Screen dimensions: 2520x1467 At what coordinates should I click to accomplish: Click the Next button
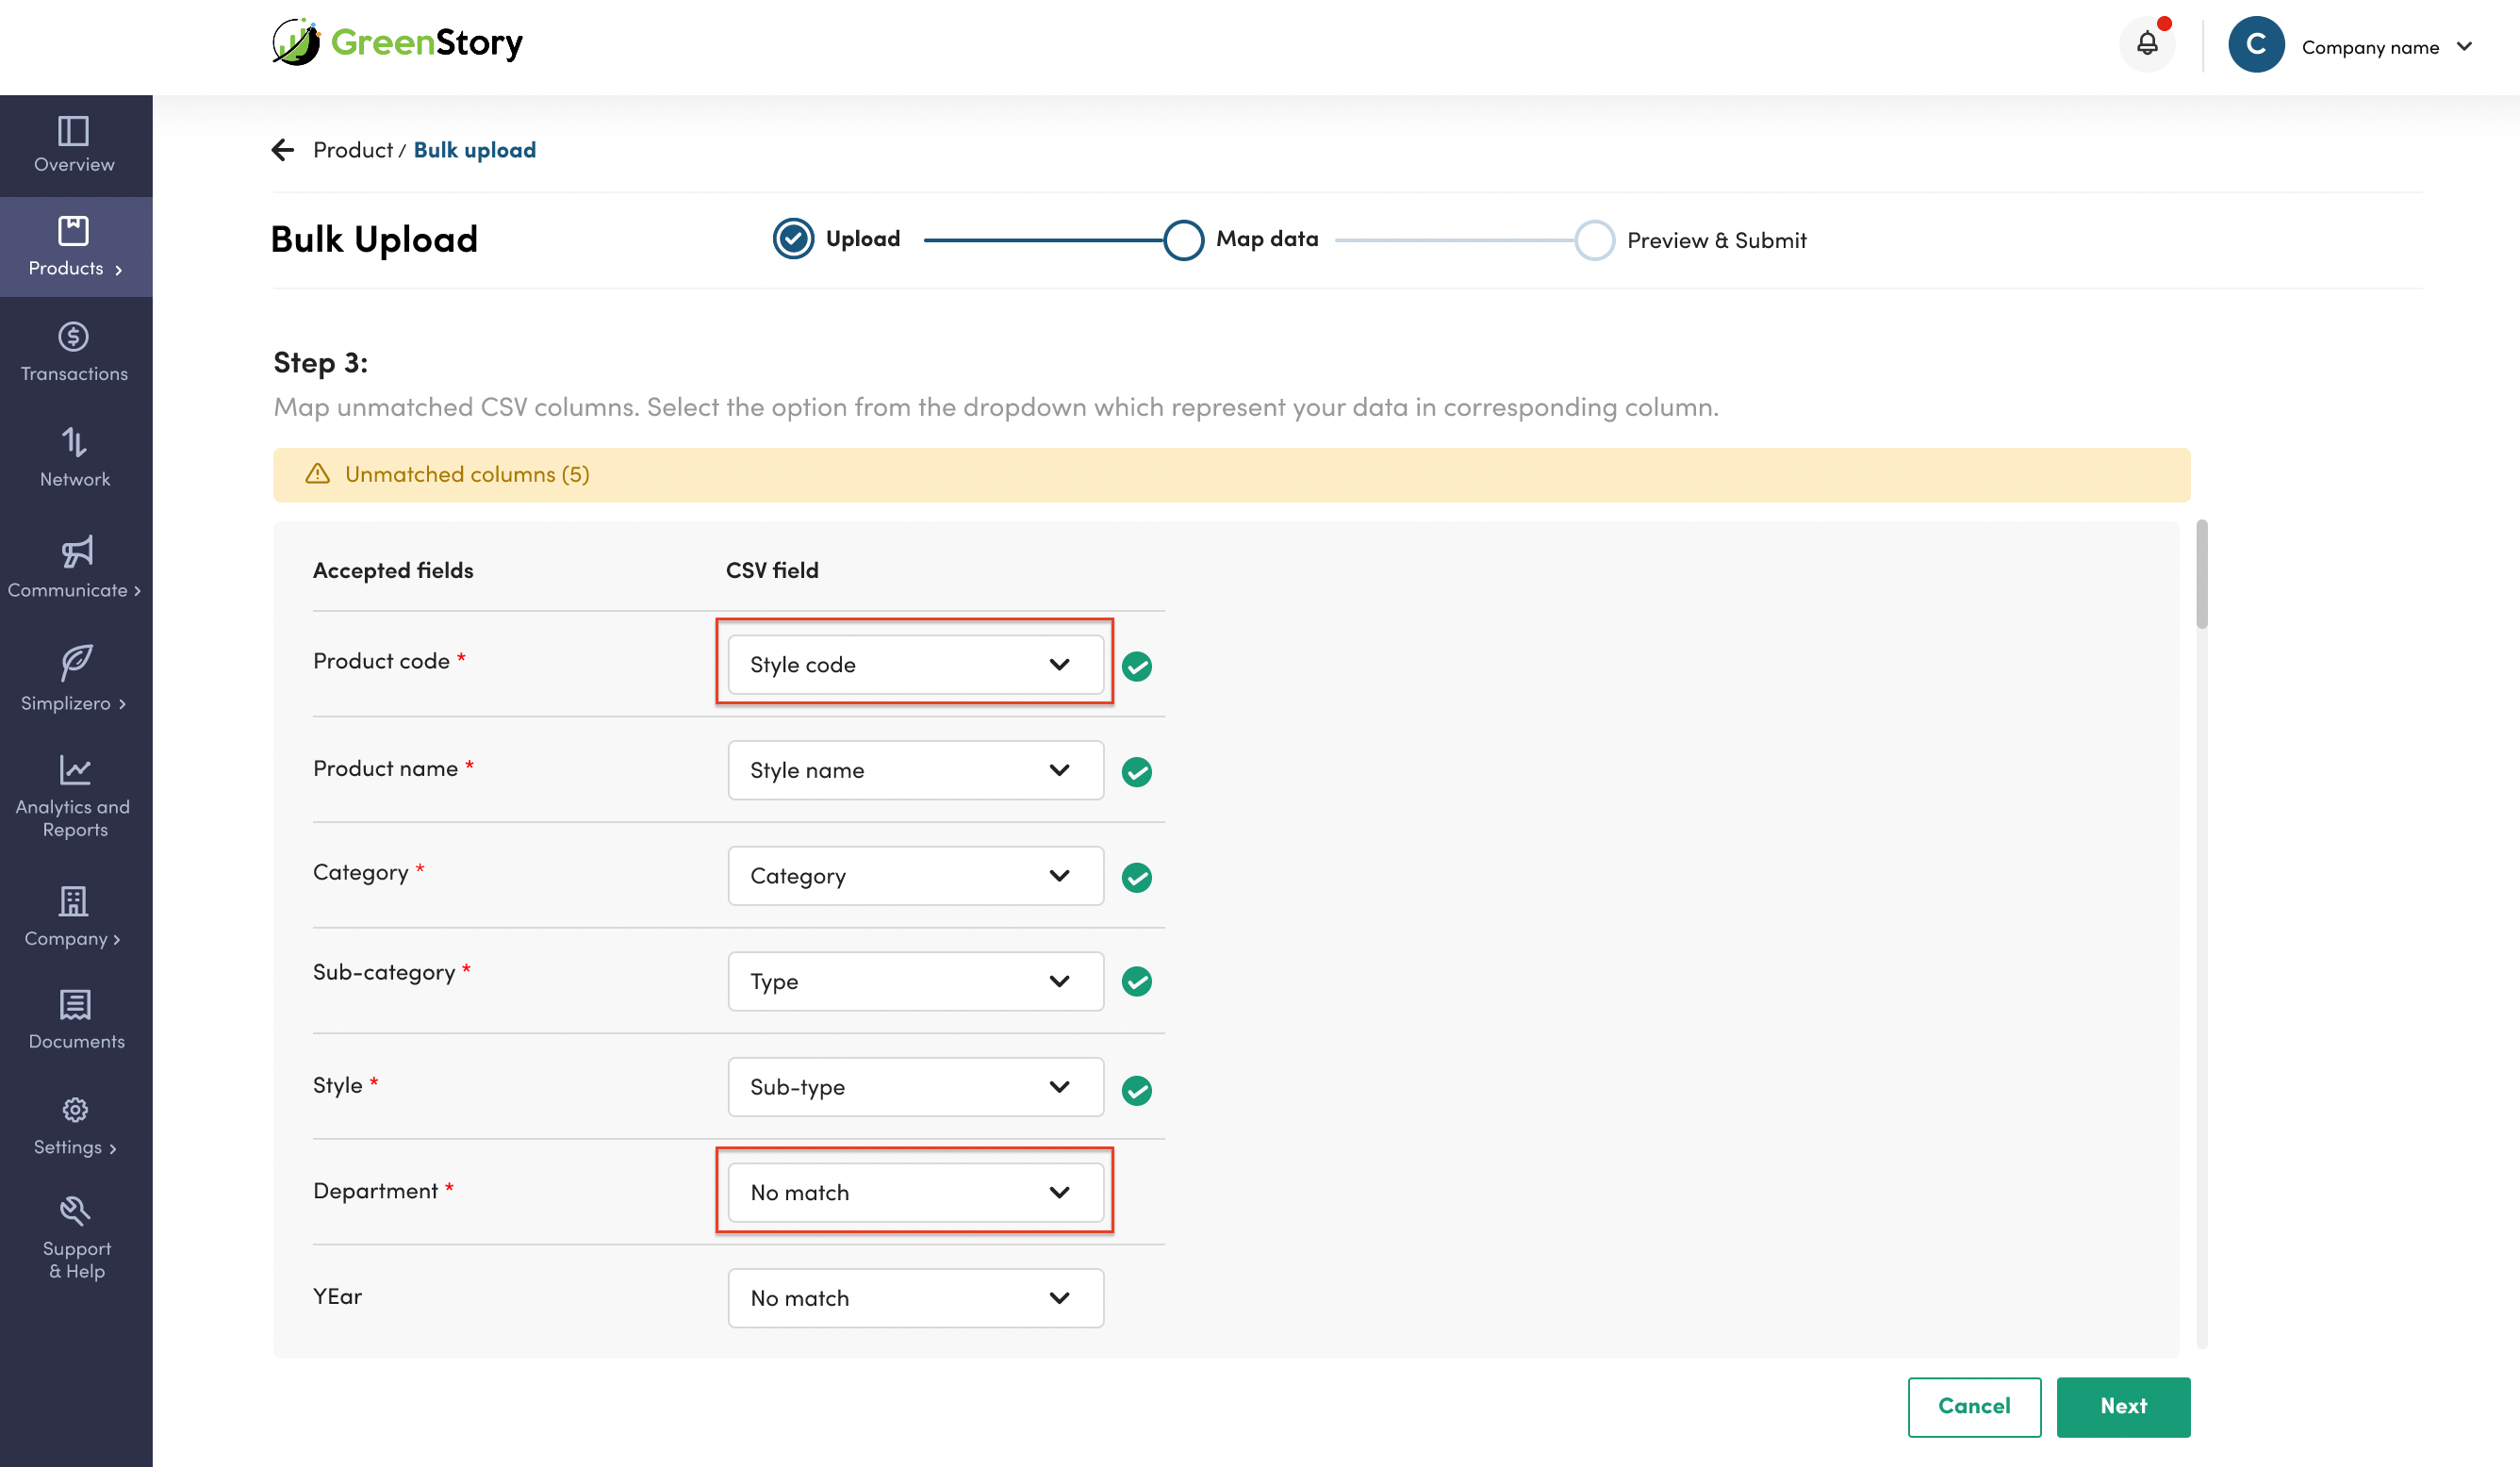[2122, 1405]
